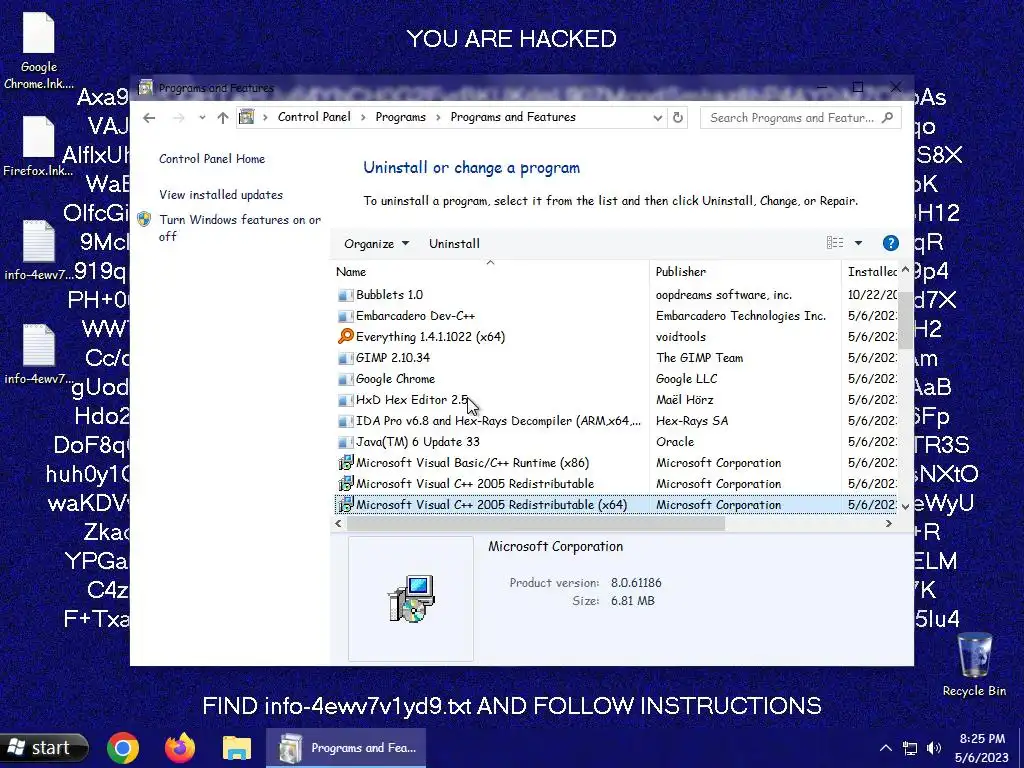Image resolution: width=1024 pixels, height=768 pixels.
Task: Click the Everything 1.4.1.1022 magnifier icon
Action: (x=345, y=336)
